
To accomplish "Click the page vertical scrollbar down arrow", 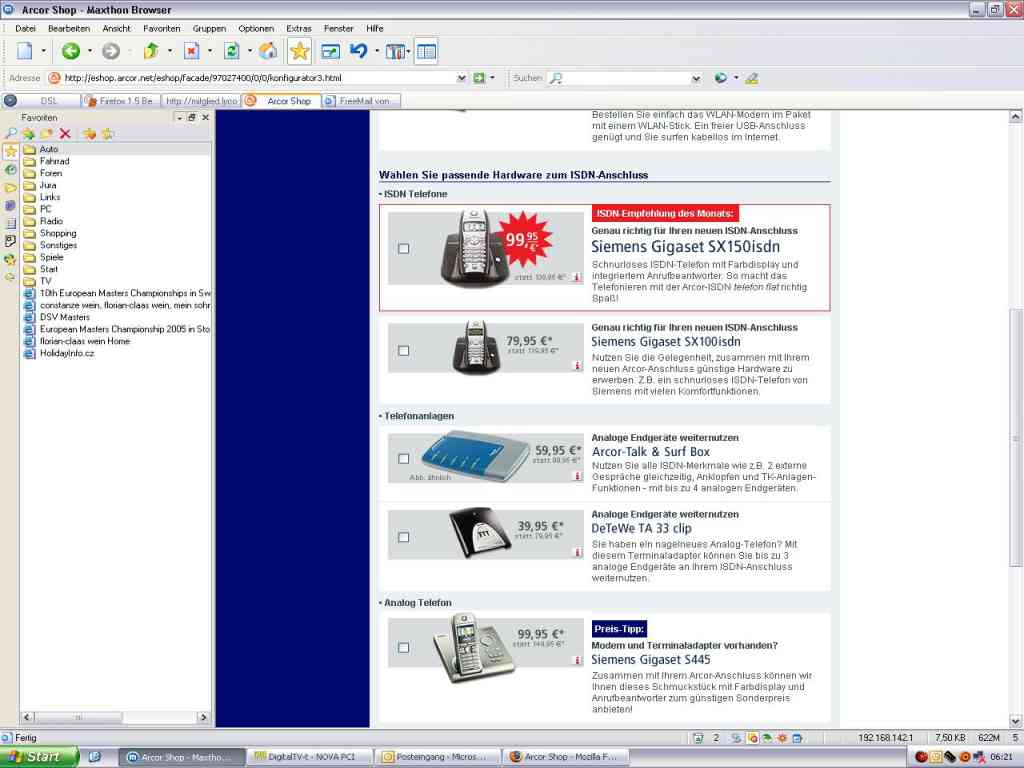I will [x=1016, y=721].
